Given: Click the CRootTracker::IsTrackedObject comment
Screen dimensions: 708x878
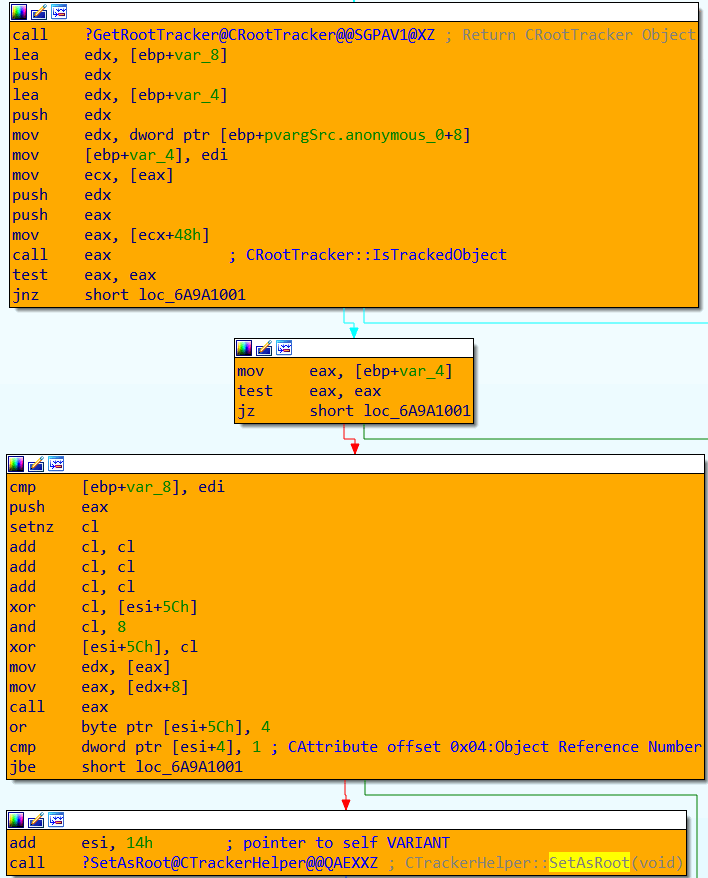Looking at the screenshot, I should [376, 255].
